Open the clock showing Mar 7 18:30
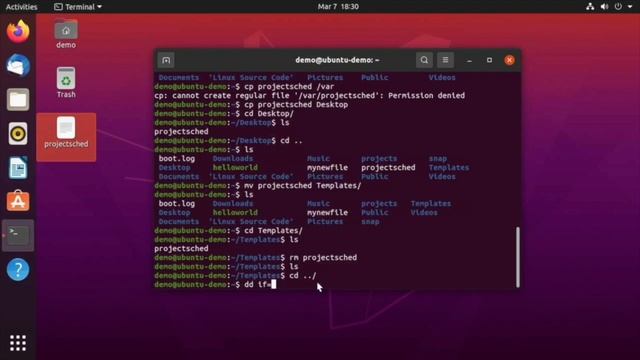 pyautogui.click(x=338, y=7)
